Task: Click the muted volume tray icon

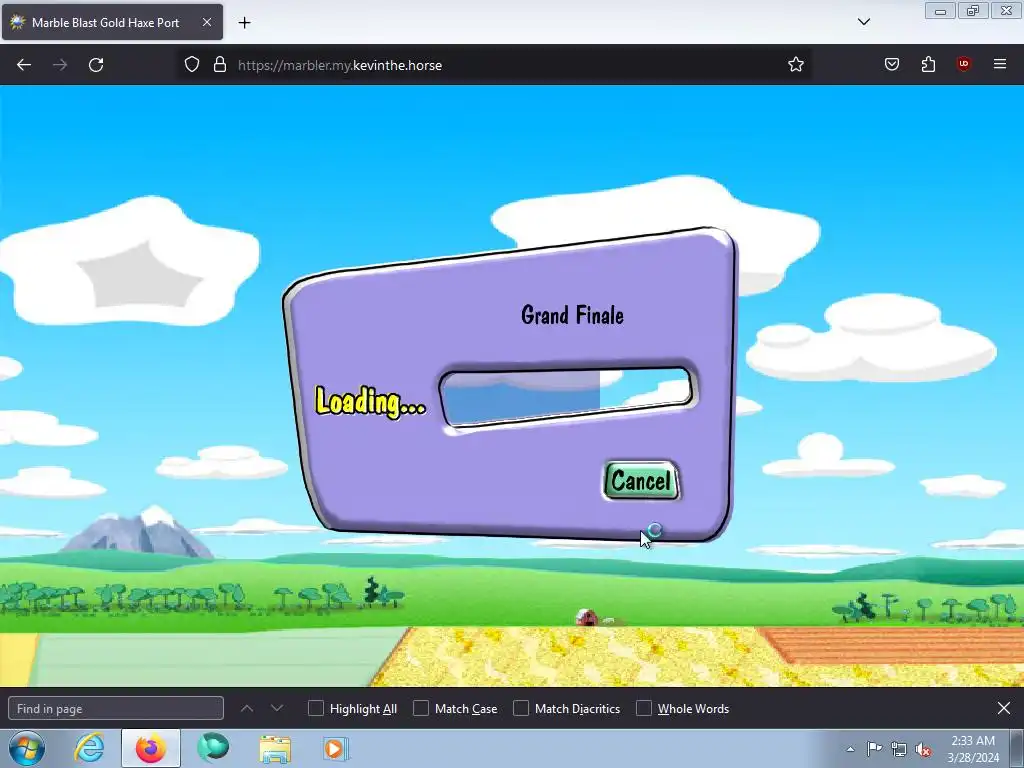Action: click(923, 749)
